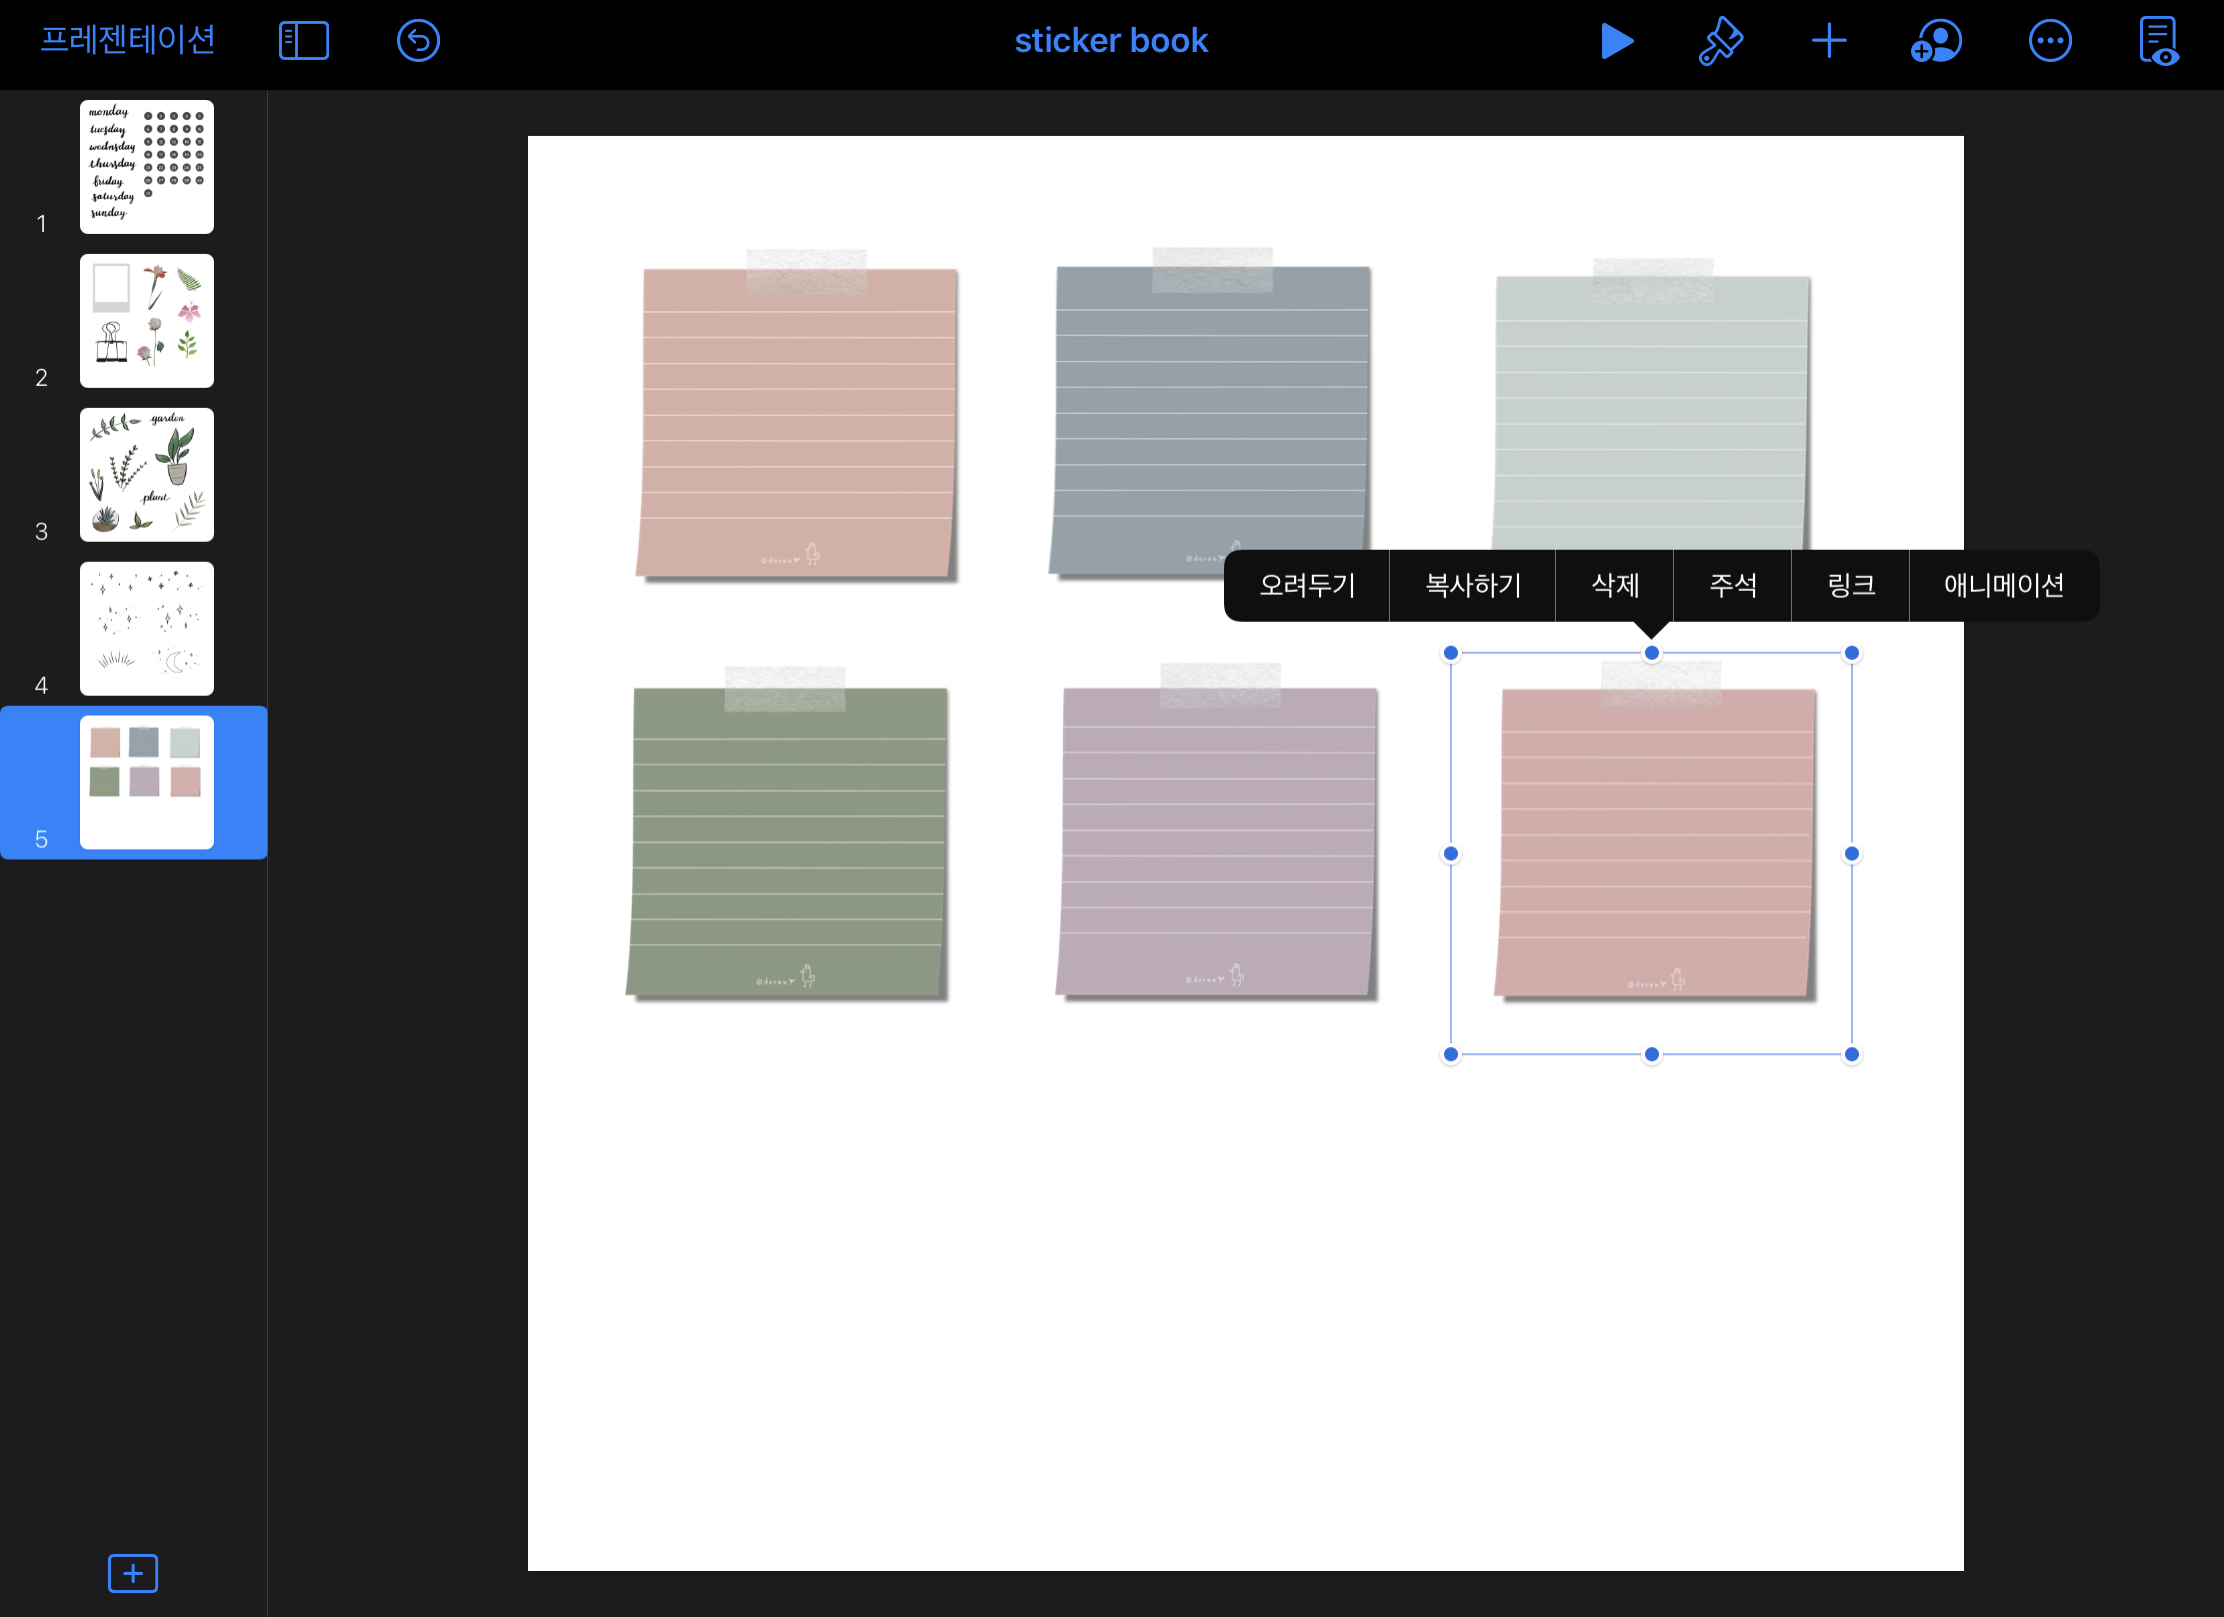Image resolution: width=2224 pixels, height=1617 pixels.
Task: Select the green sticky note image
Action: pos(788,842)
